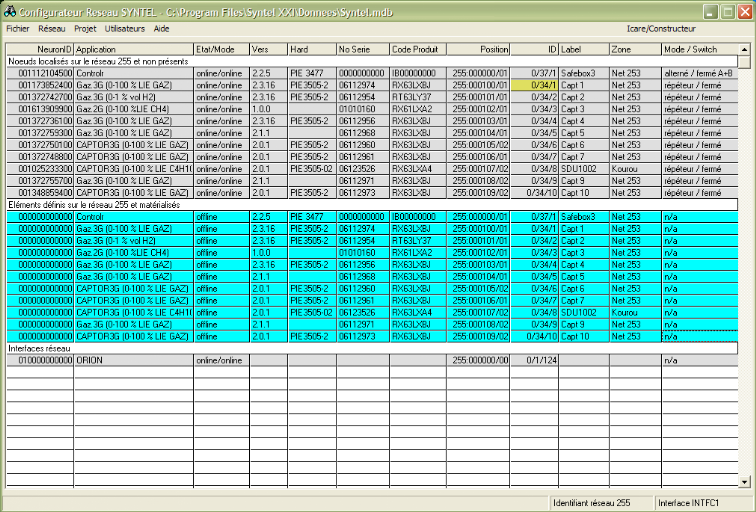Open the Fichier menu
This screenshot has width=756, height=512.
coord(17,29)
